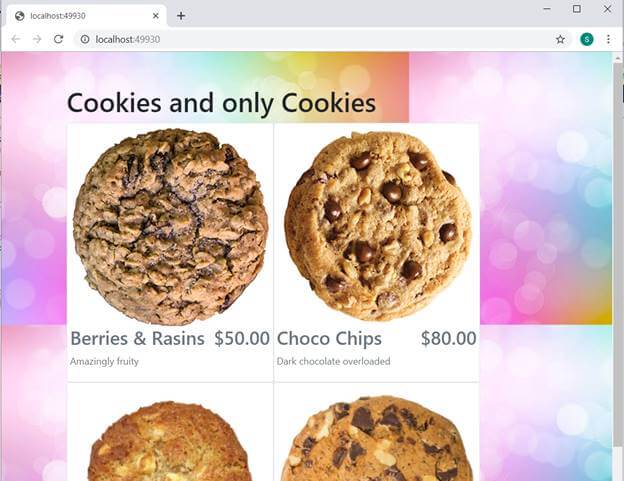Click the Berries & Rasins cookie image

(x=170, y=226)
